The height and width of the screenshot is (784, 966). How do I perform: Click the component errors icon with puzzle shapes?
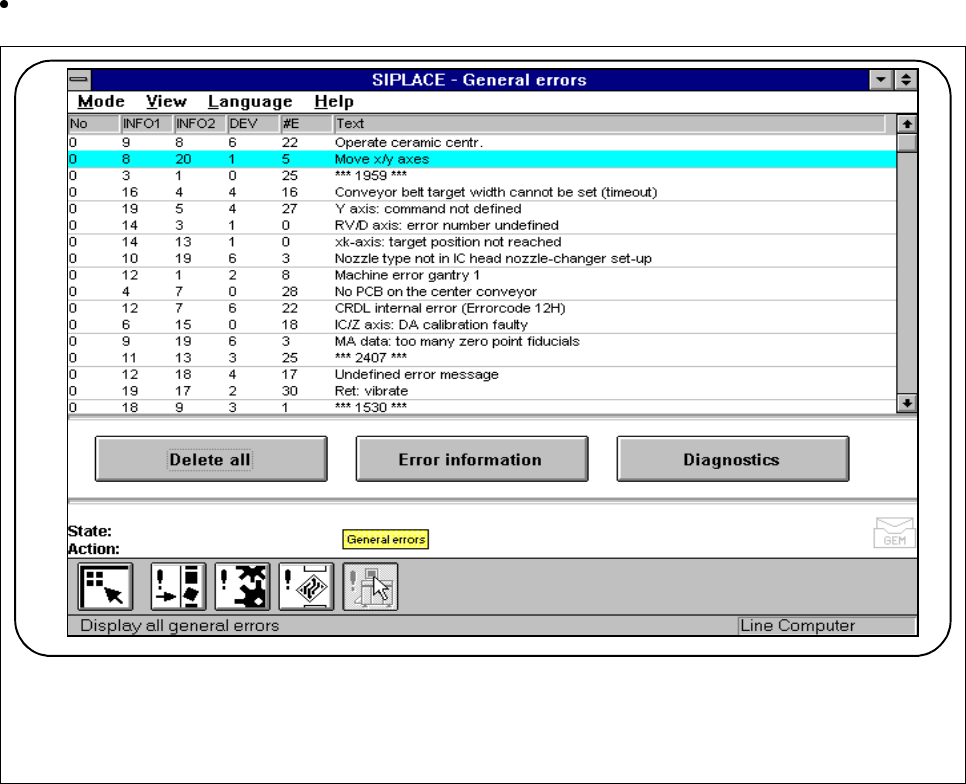click(x=243, y=587)
